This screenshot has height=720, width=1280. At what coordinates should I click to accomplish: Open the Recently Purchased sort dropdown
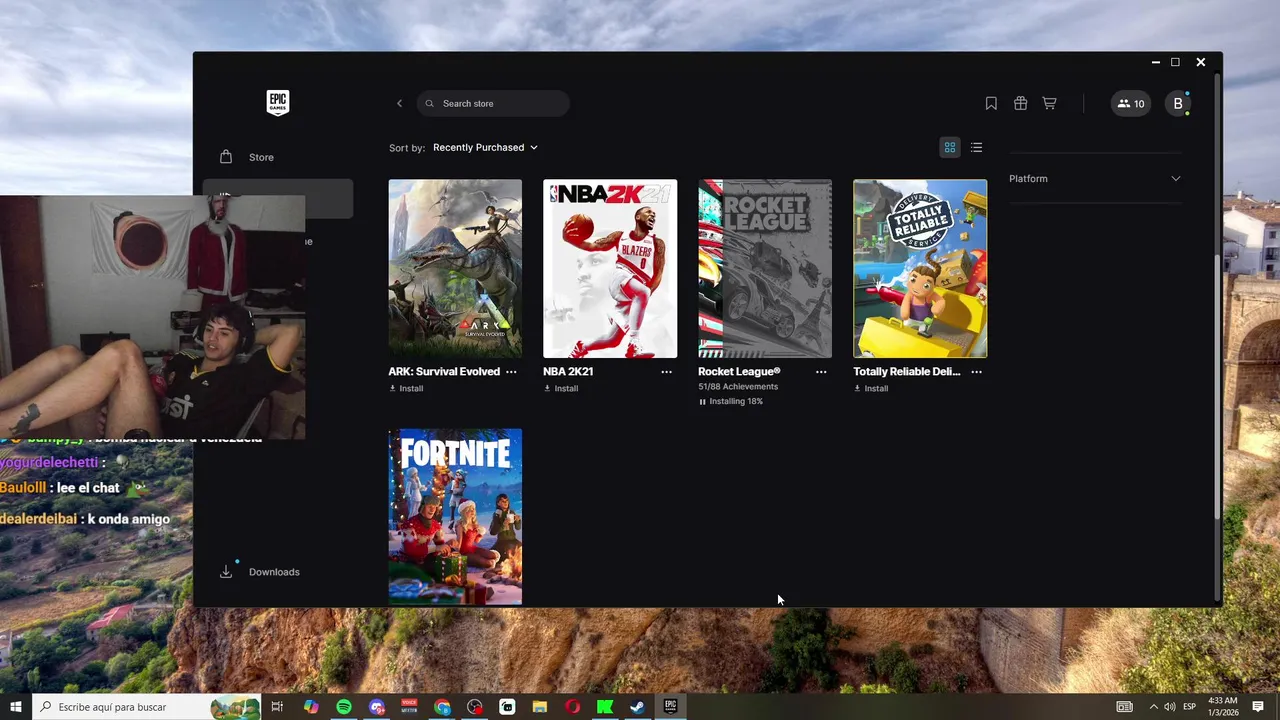pos(485,147)
